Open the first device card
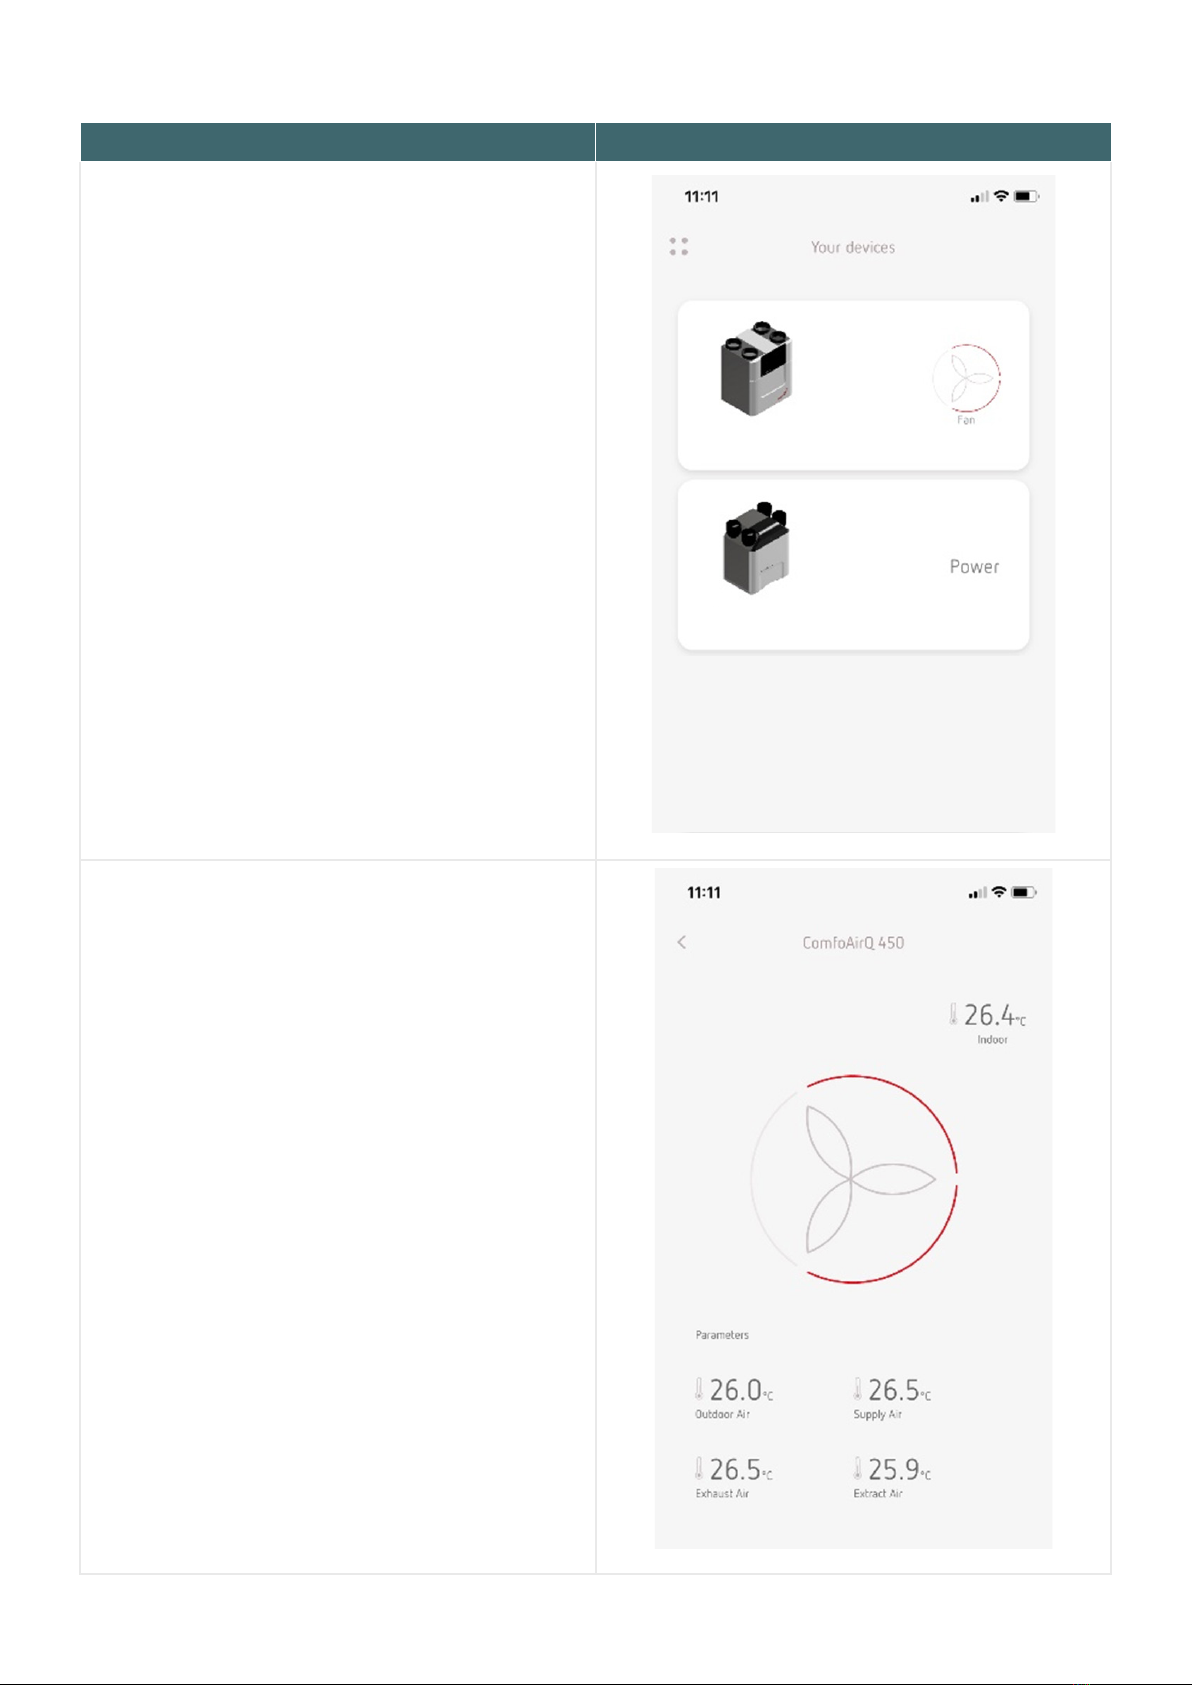This screenshot has width=1192, height=1685. (x=853, y=385)
